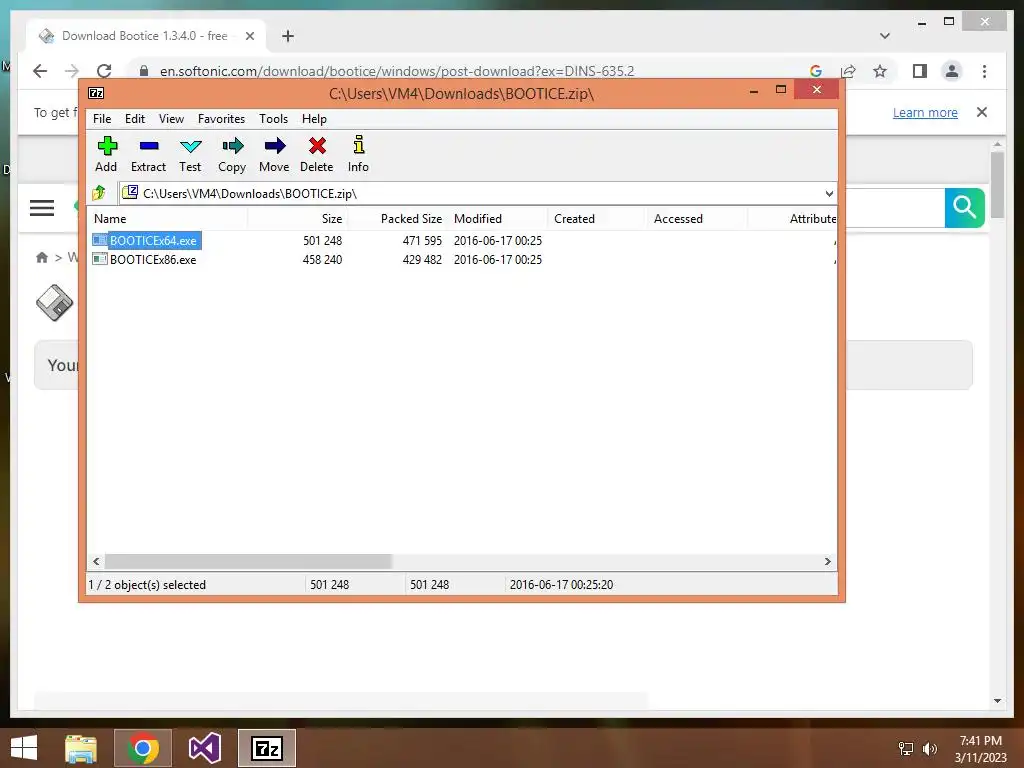Viewport: 1024px width, 768px height.
Task: Click the Add toolbar icon in 7-Zip
Action: (x=106, y=146)
